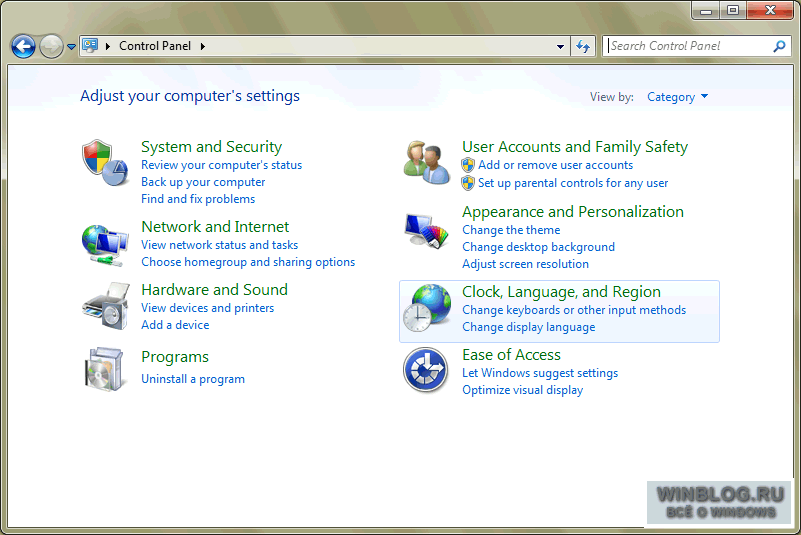Open the View by Category dropdown
The height and width of the screenshot is (535, 801).
pyautogui.click(x=677, y=97)
